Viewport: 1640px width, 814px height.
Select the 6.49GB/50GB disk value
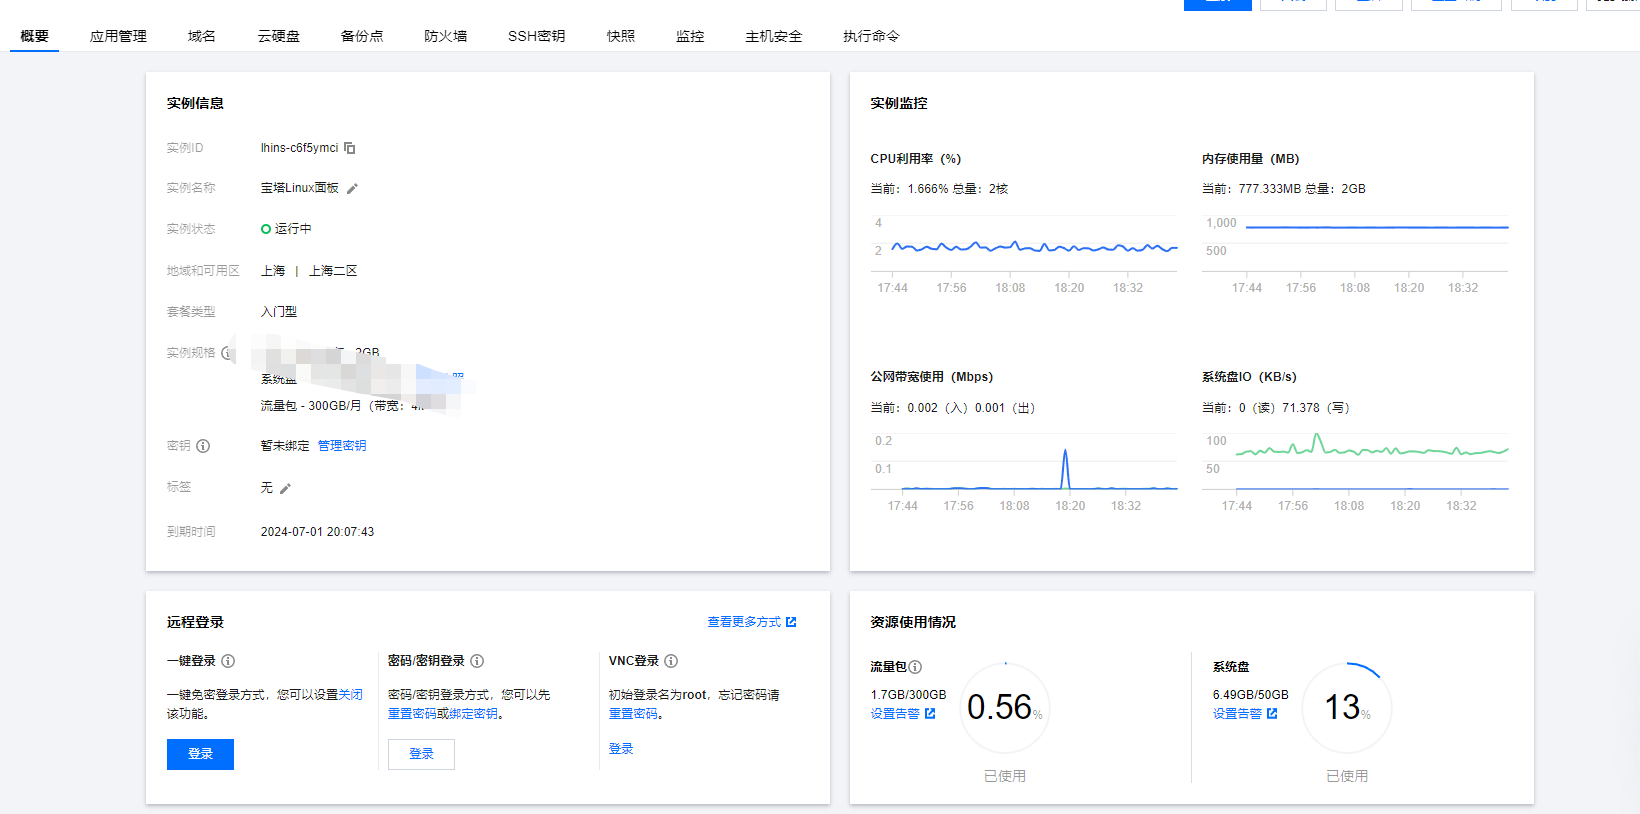(x=1251, y=695)
